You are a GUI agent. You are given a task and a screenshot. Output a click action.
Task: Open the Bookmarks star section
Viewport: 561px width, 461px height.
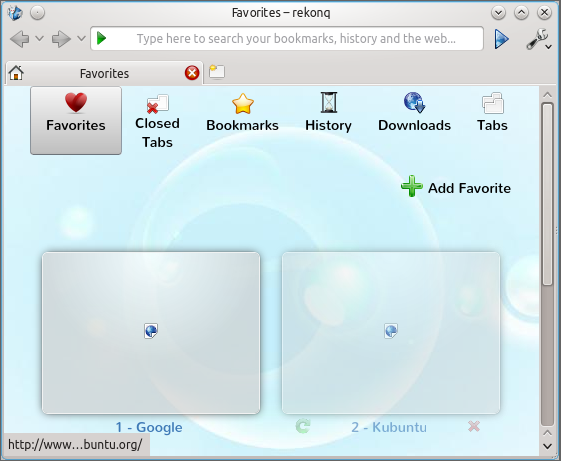point(243,113)
